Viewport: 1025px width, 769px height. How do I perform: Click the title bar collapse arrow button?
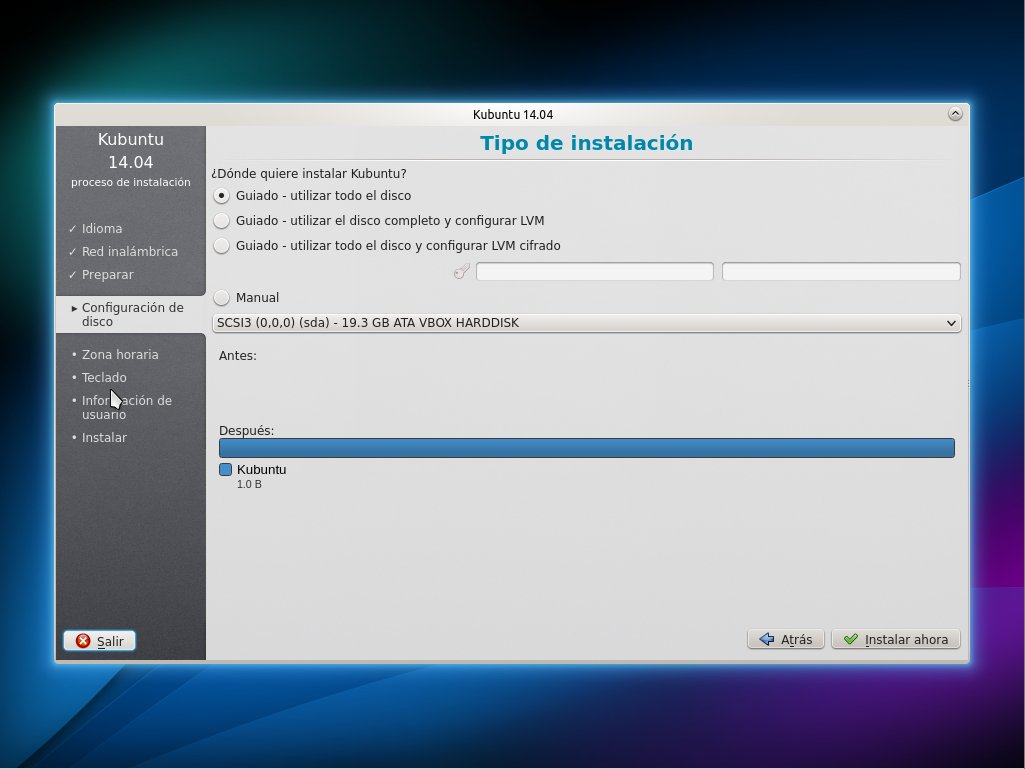point(955,114)
